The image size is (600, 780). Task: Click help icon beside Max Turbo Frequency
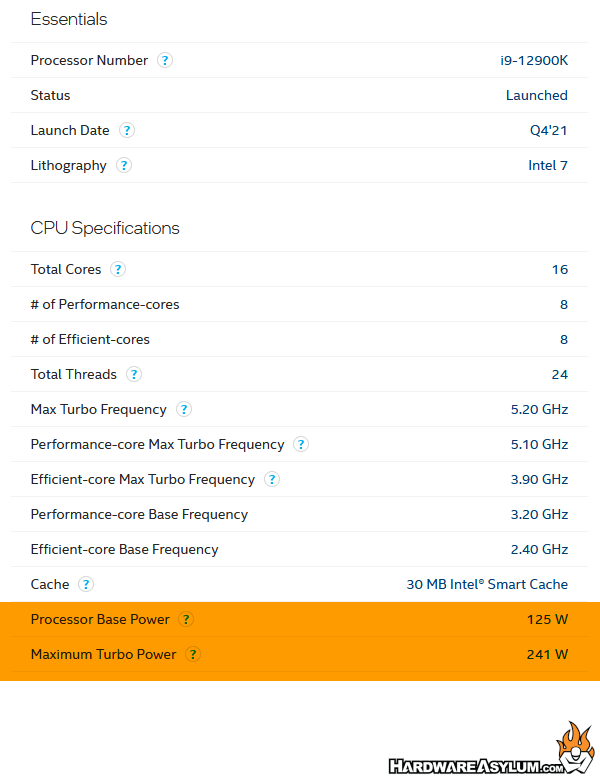184,409
